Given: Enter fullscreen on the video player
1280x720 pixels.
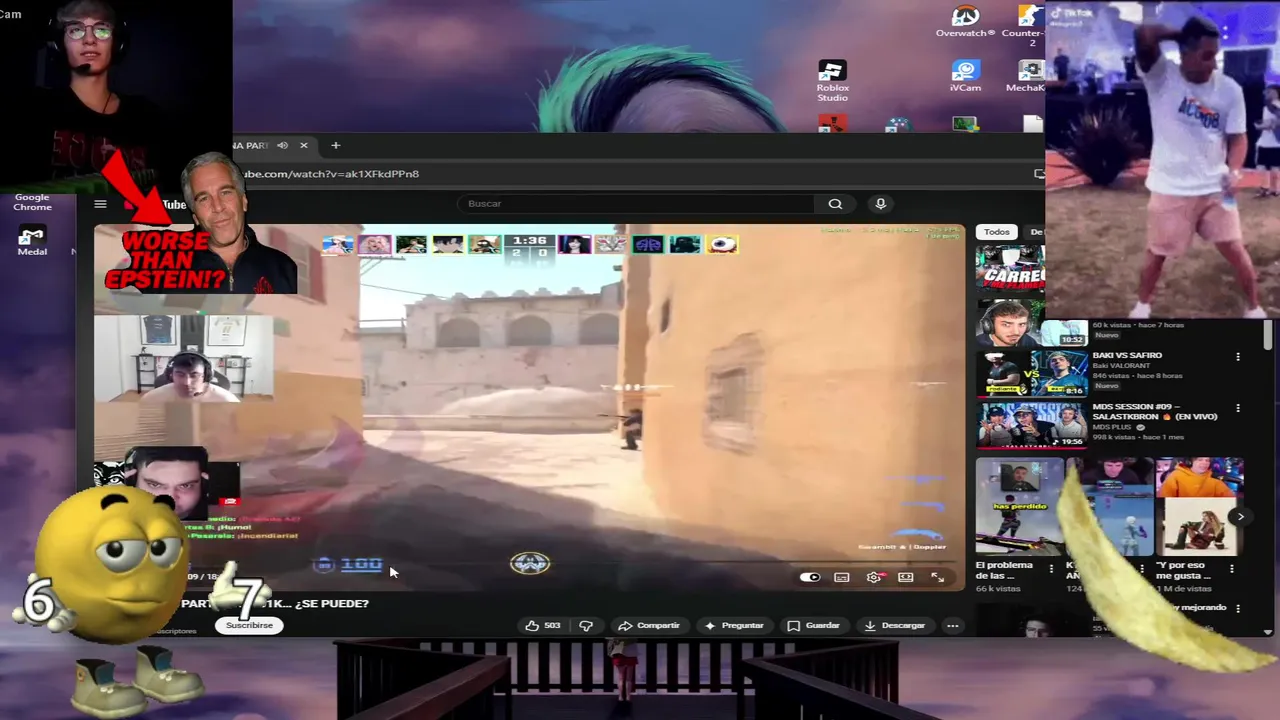Looking at the screenshot, I should click(x=938, y=577).
